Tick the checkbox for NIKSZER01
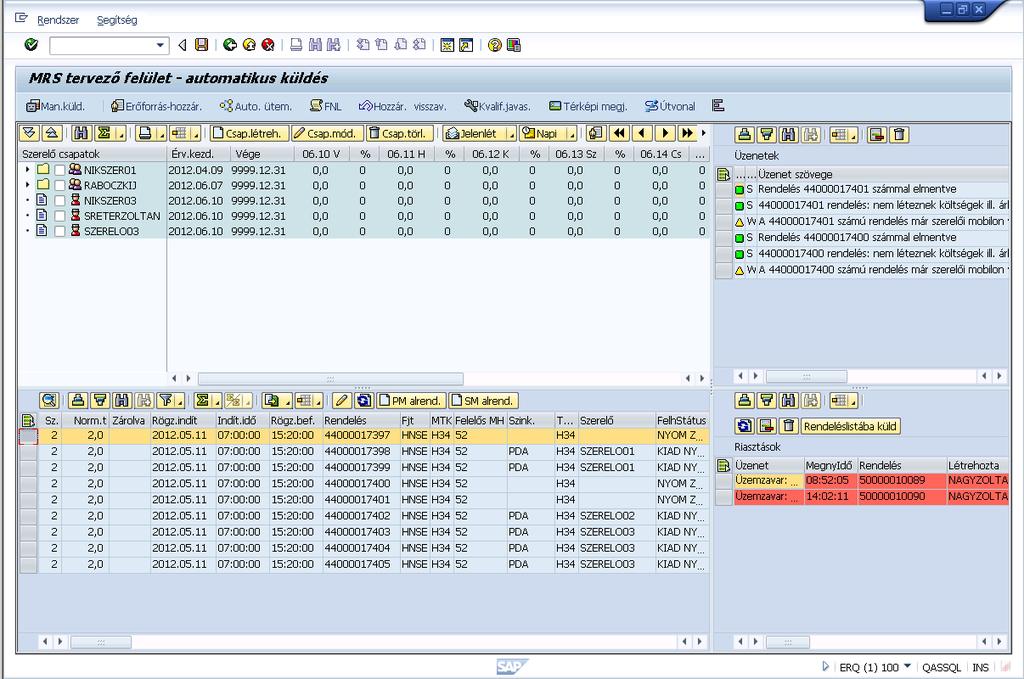Screen dimensions: 1024x679 click(59, 170)
